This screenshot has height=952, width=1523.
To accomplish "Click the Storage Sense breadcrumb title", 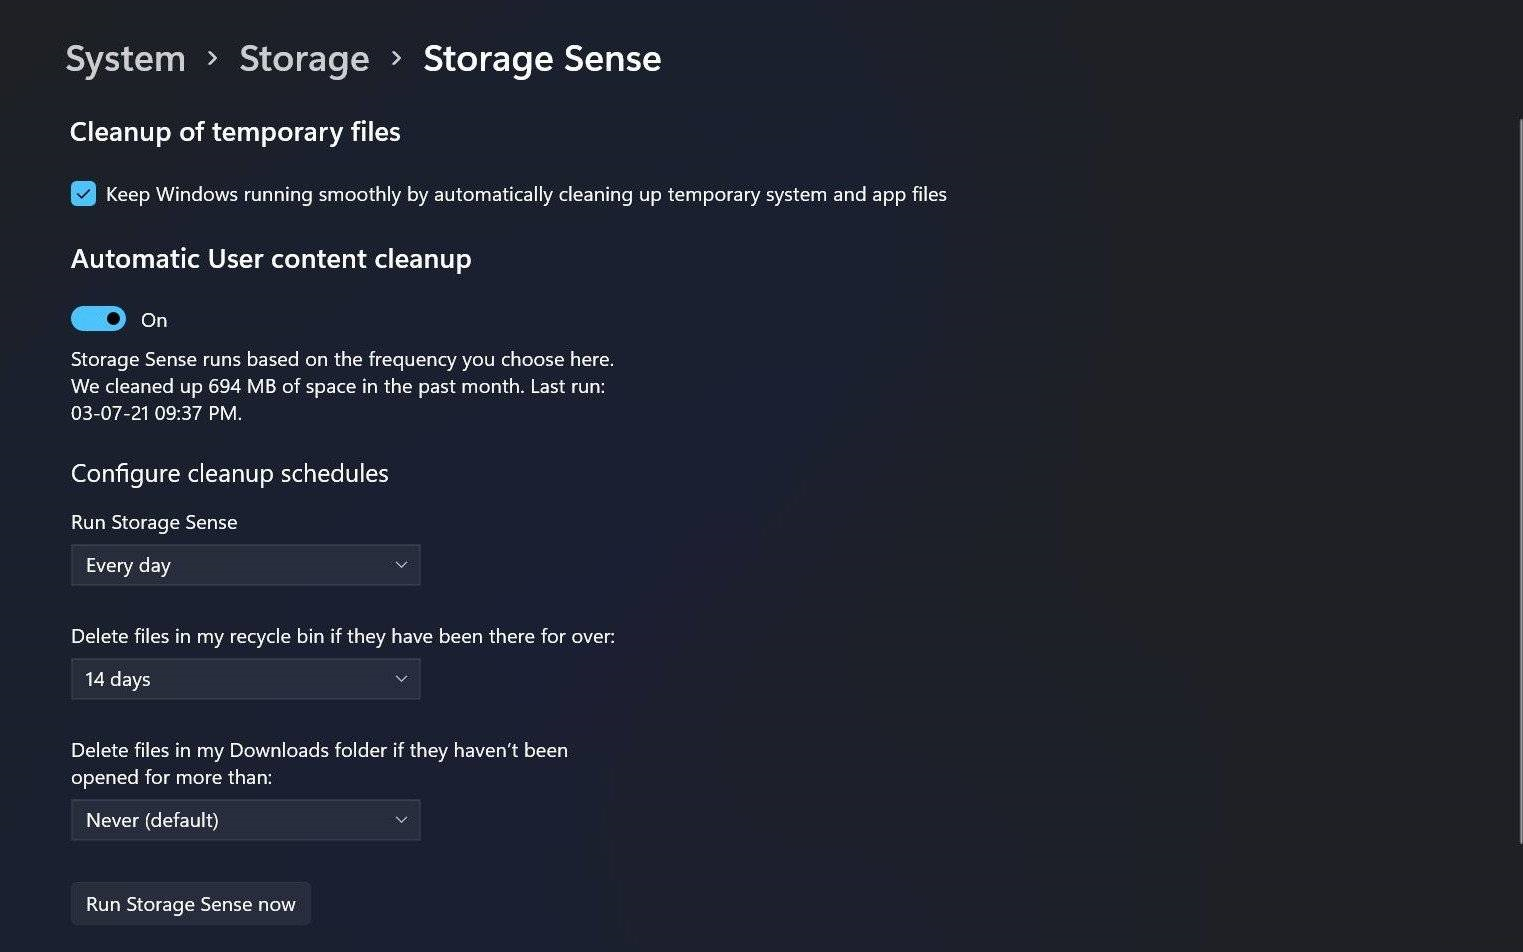I will coord(542,59).
